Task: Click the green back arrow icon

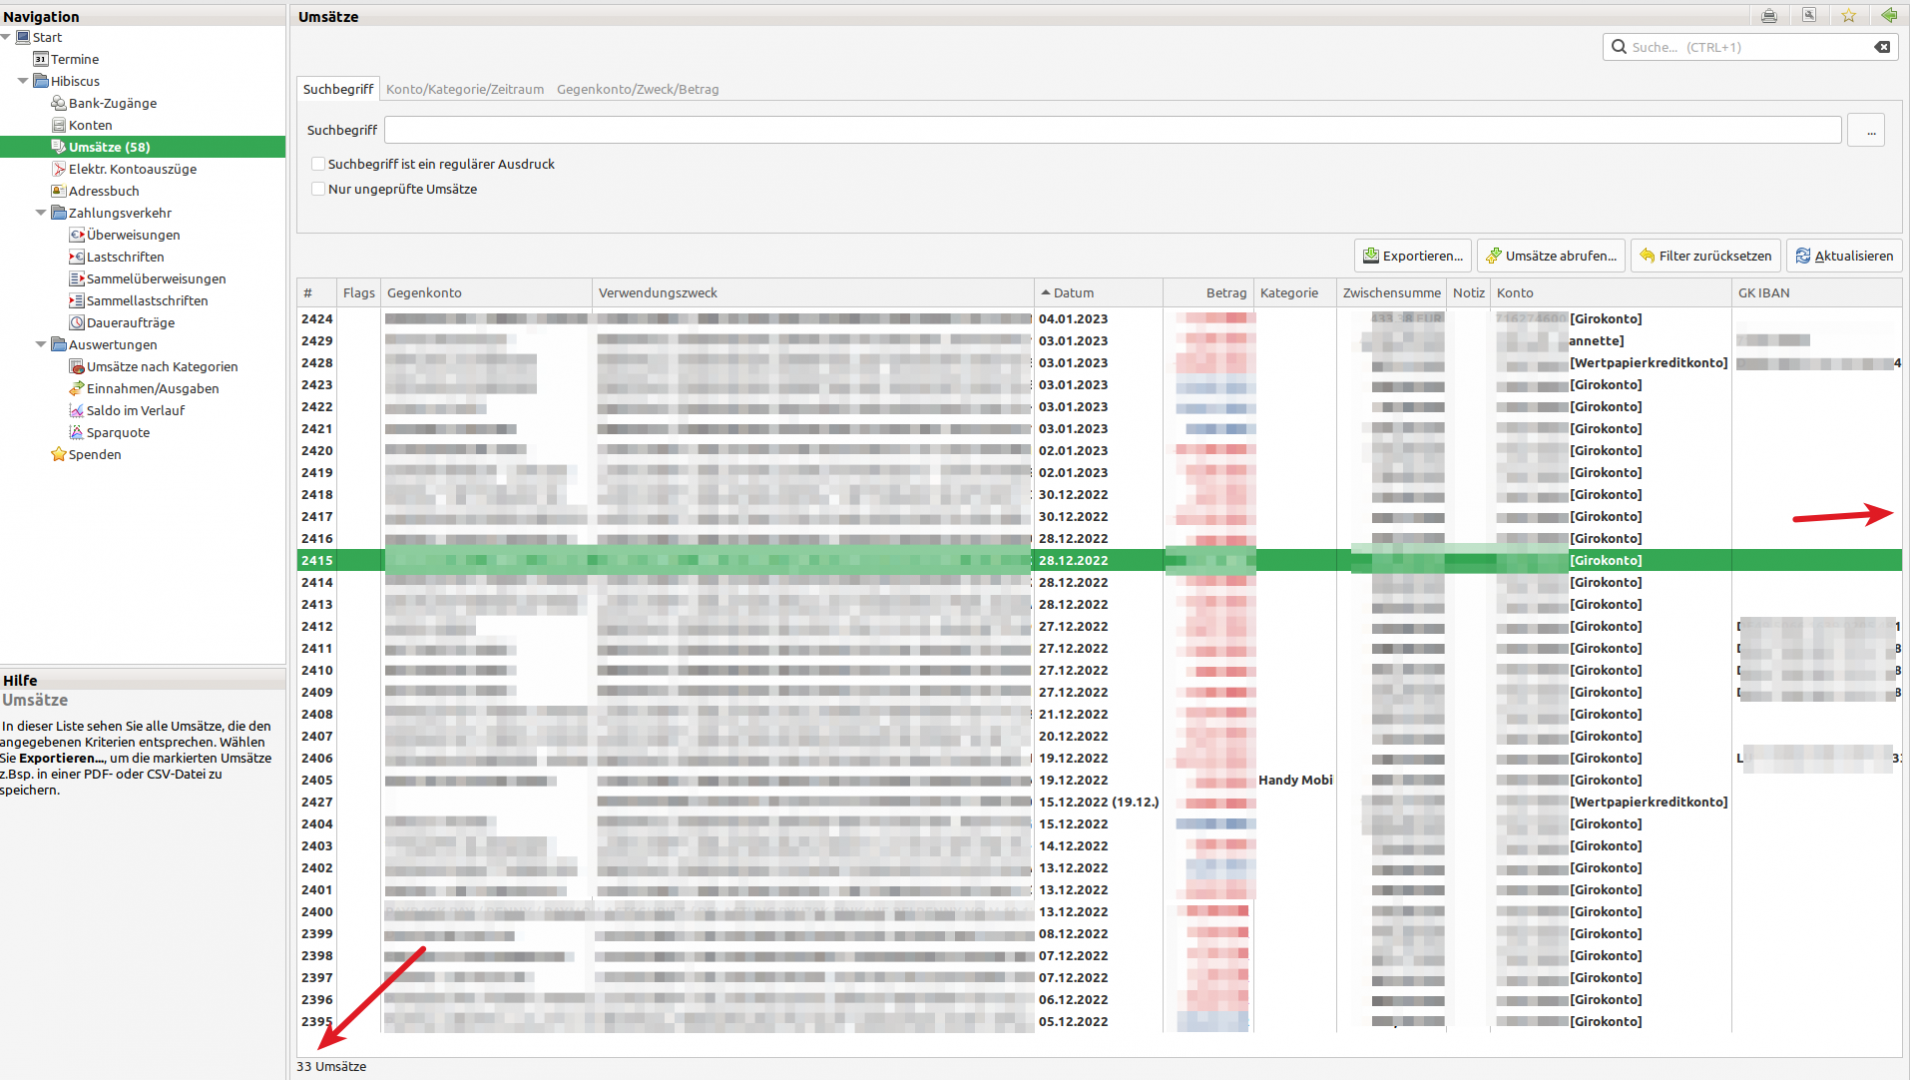Action: 1888,16
